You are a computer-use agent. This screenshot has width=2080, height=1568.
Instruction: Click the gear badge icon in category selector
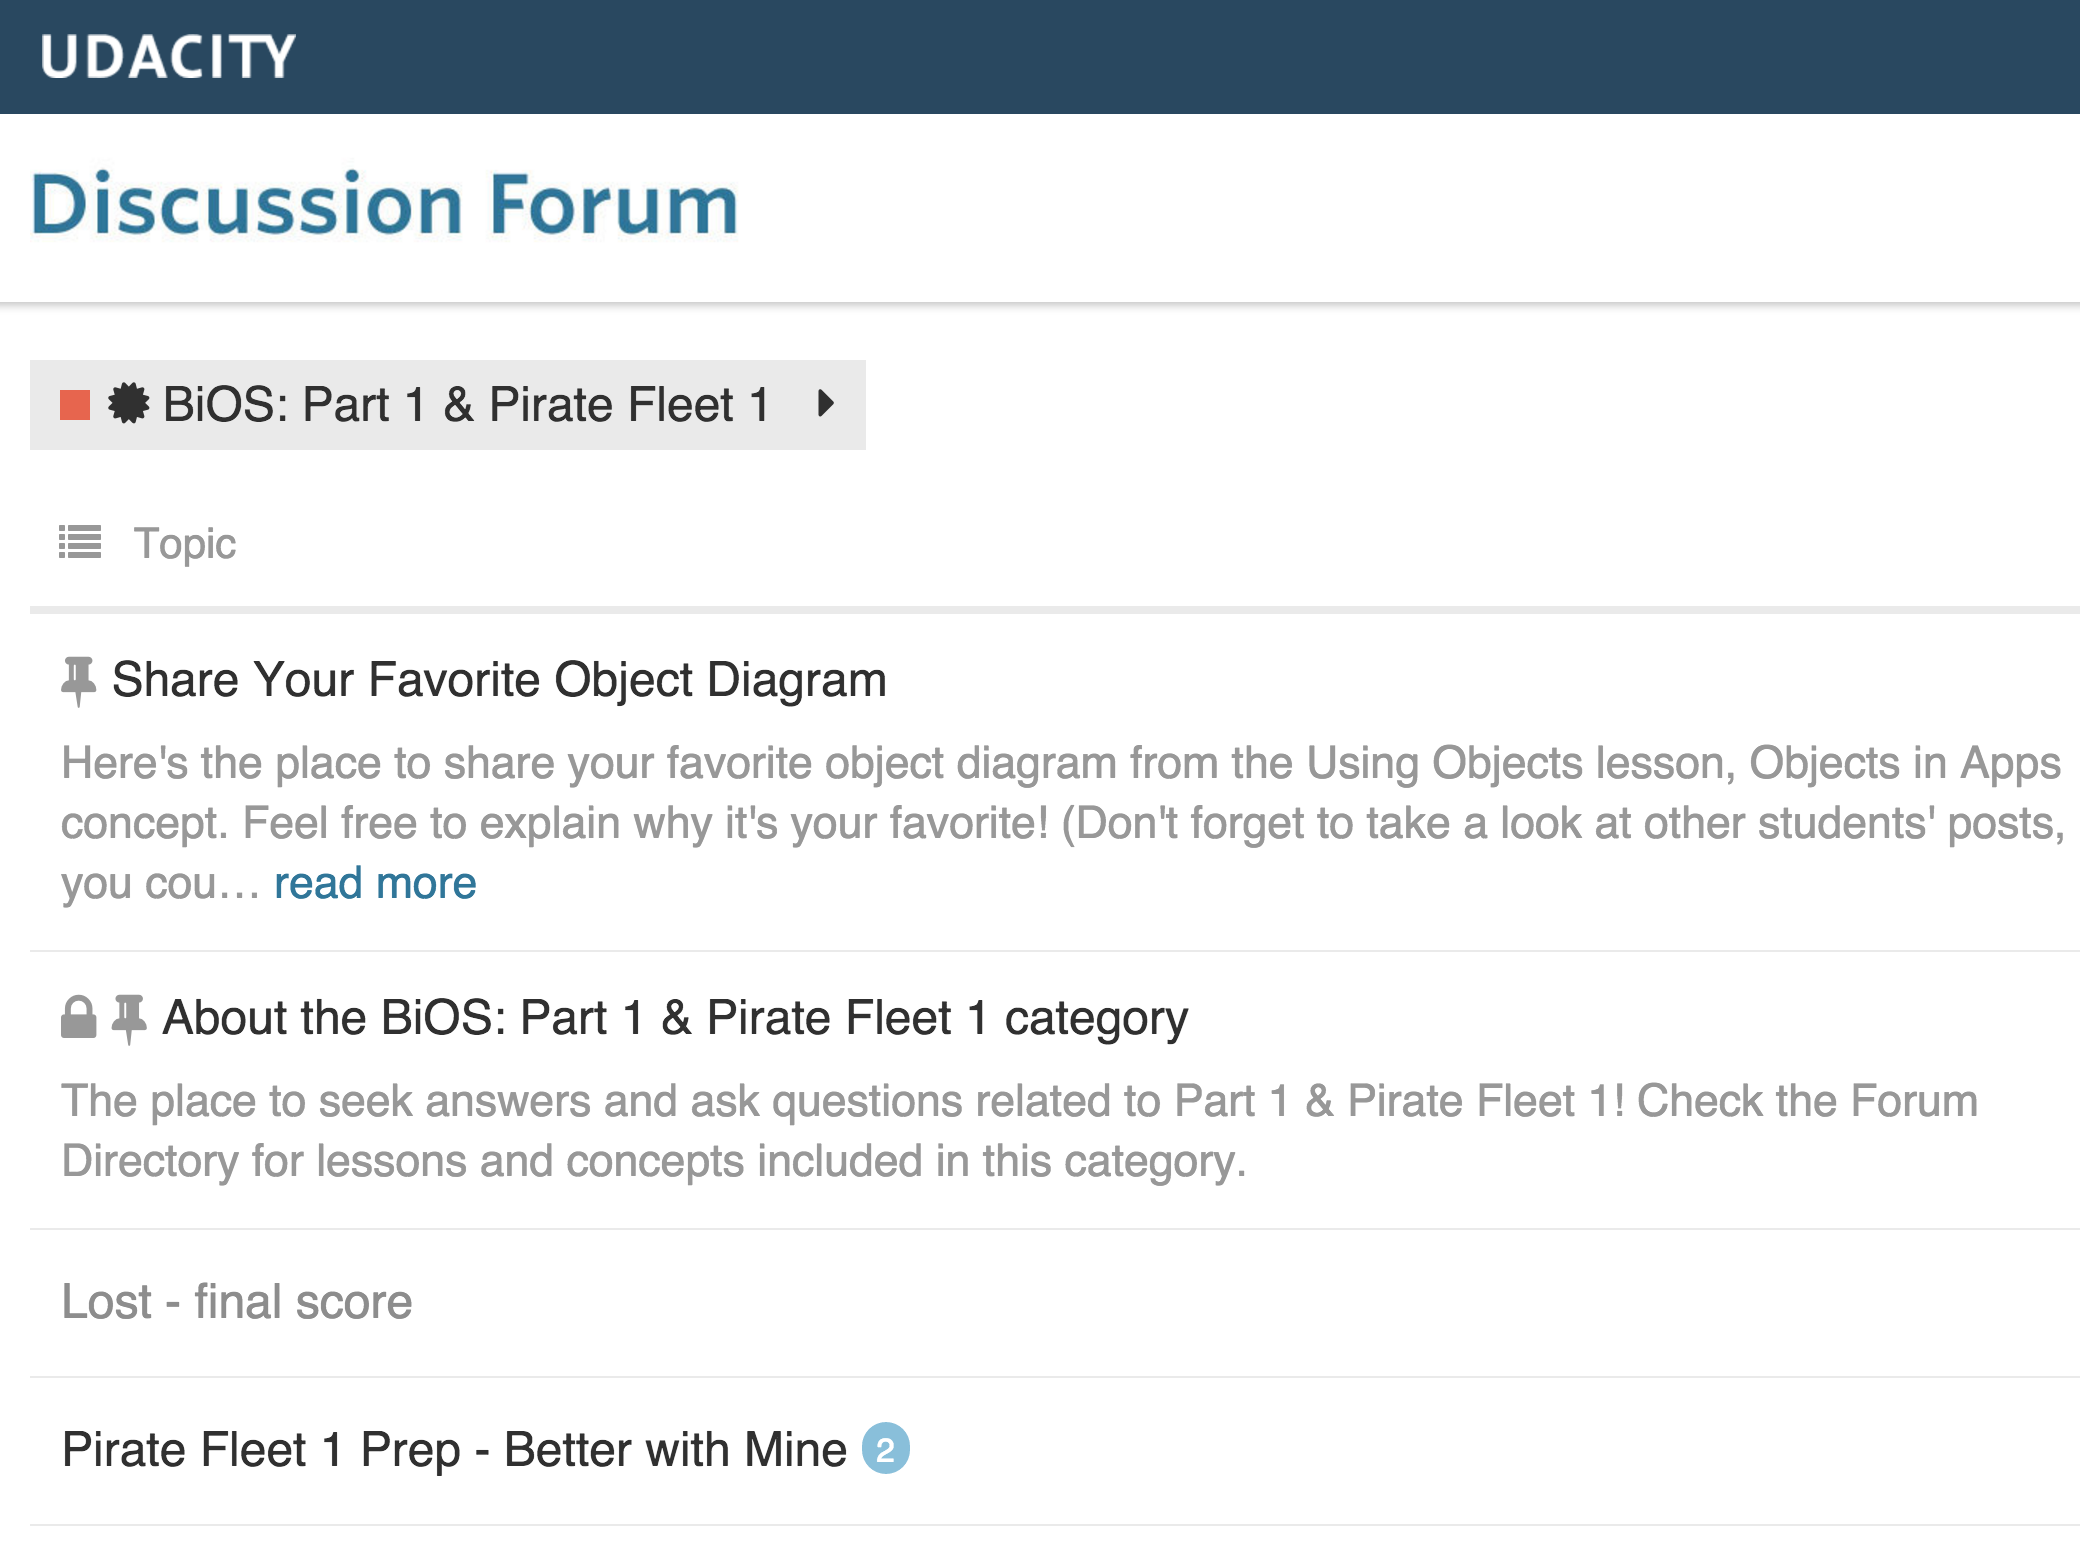coord(128,404)
